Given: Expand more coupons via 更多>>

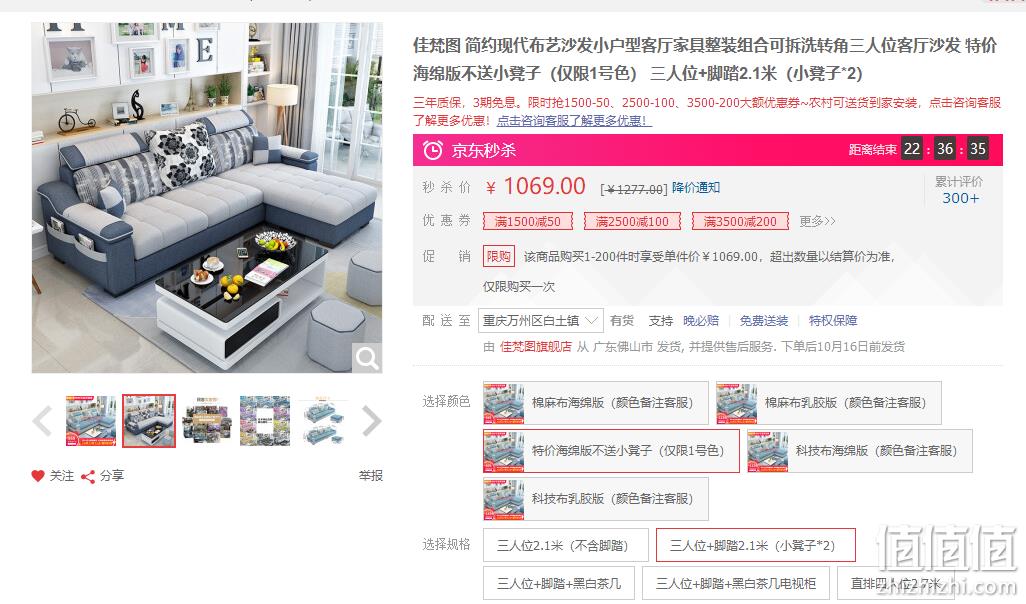Looking at the screenshot, I should [x=817, y=221].
